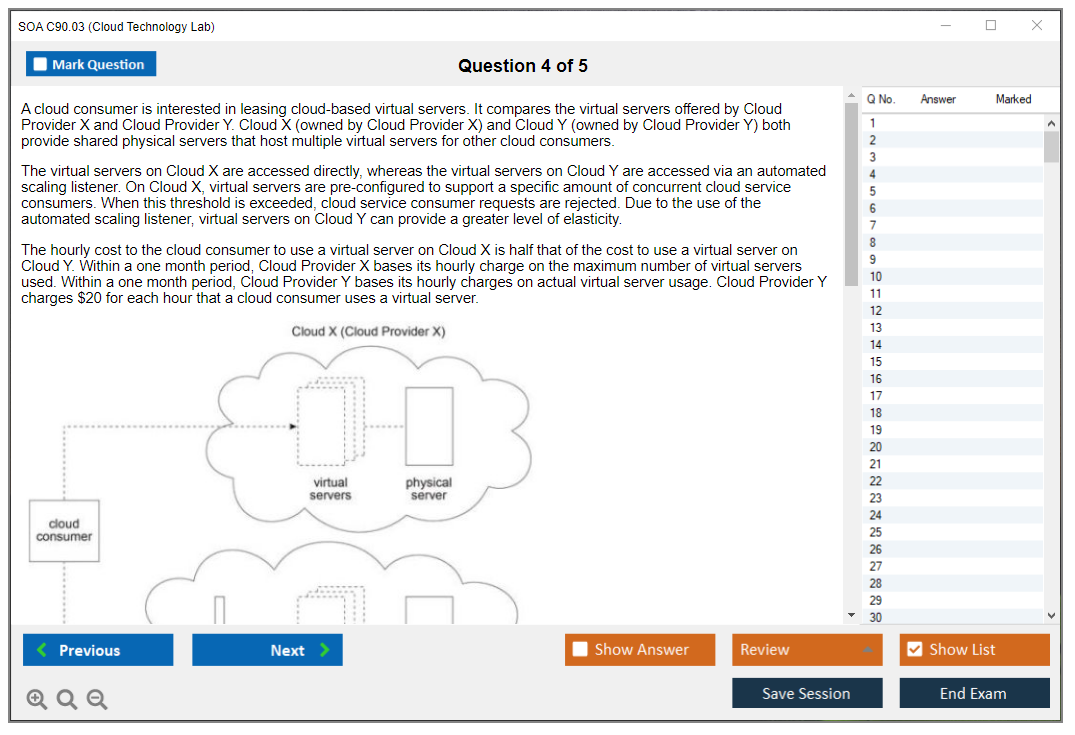This screenshot has height=735, width=1075.
Task: Click the question pane scroll down arrow
Action: (x=851, y=615)
